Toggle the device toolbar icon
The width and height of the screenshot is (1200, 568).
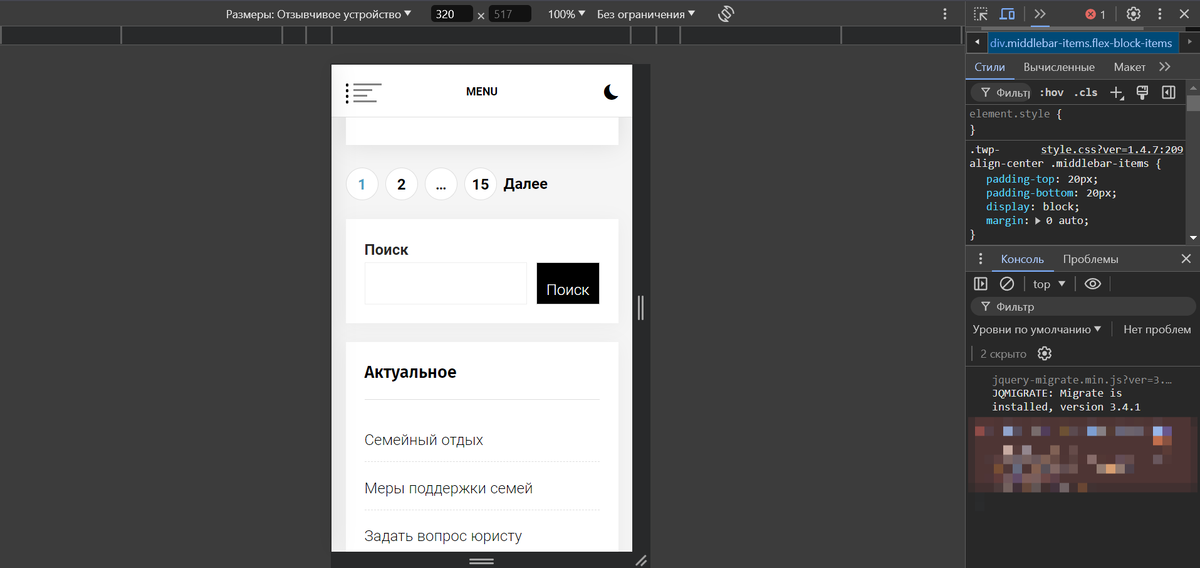[1008, 14]
